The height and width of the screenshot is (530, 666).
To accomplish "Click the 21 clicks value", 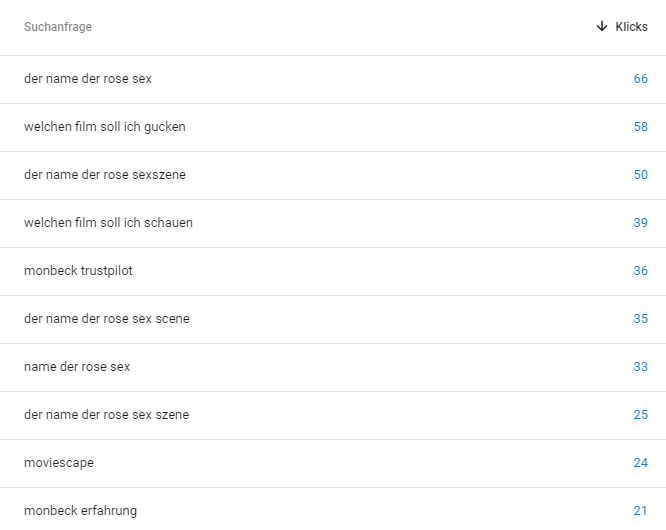I will coord(640,511).
